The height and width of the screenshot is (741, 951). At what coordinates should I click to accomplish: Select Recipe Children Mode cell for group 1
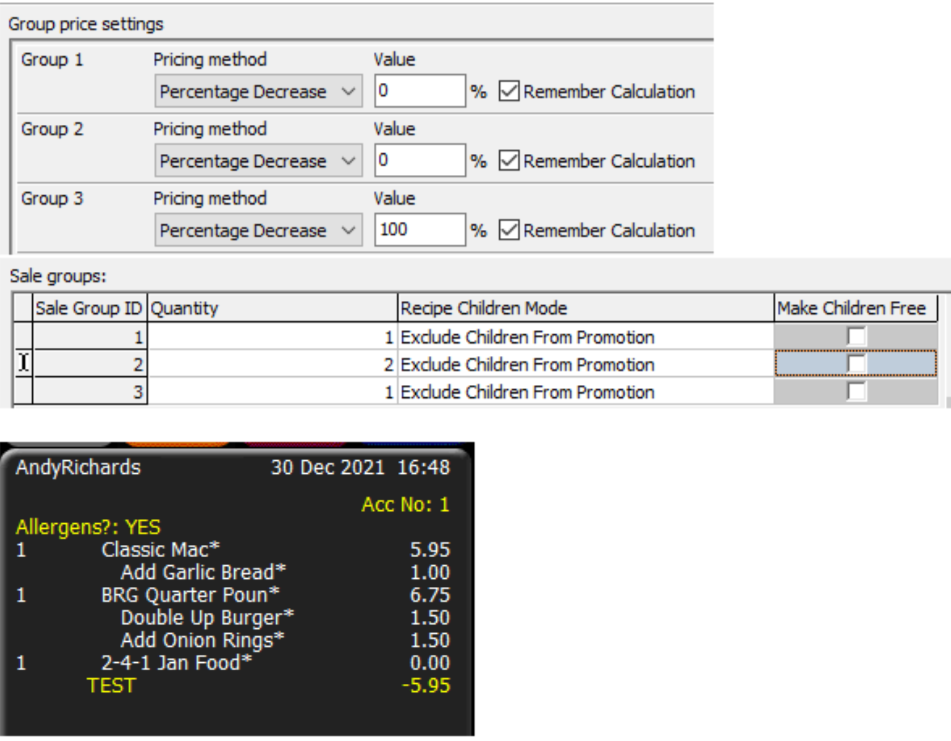point(585,337)
